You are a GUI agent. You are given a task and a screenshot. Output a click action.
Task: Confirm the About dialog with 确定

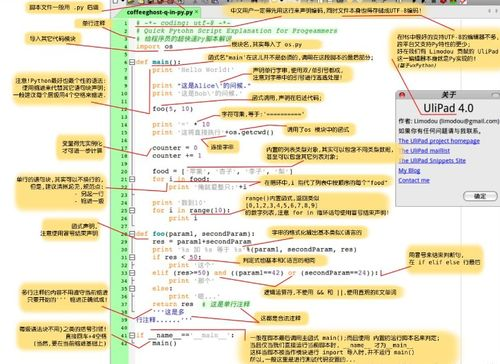click(x=479, y=196)
